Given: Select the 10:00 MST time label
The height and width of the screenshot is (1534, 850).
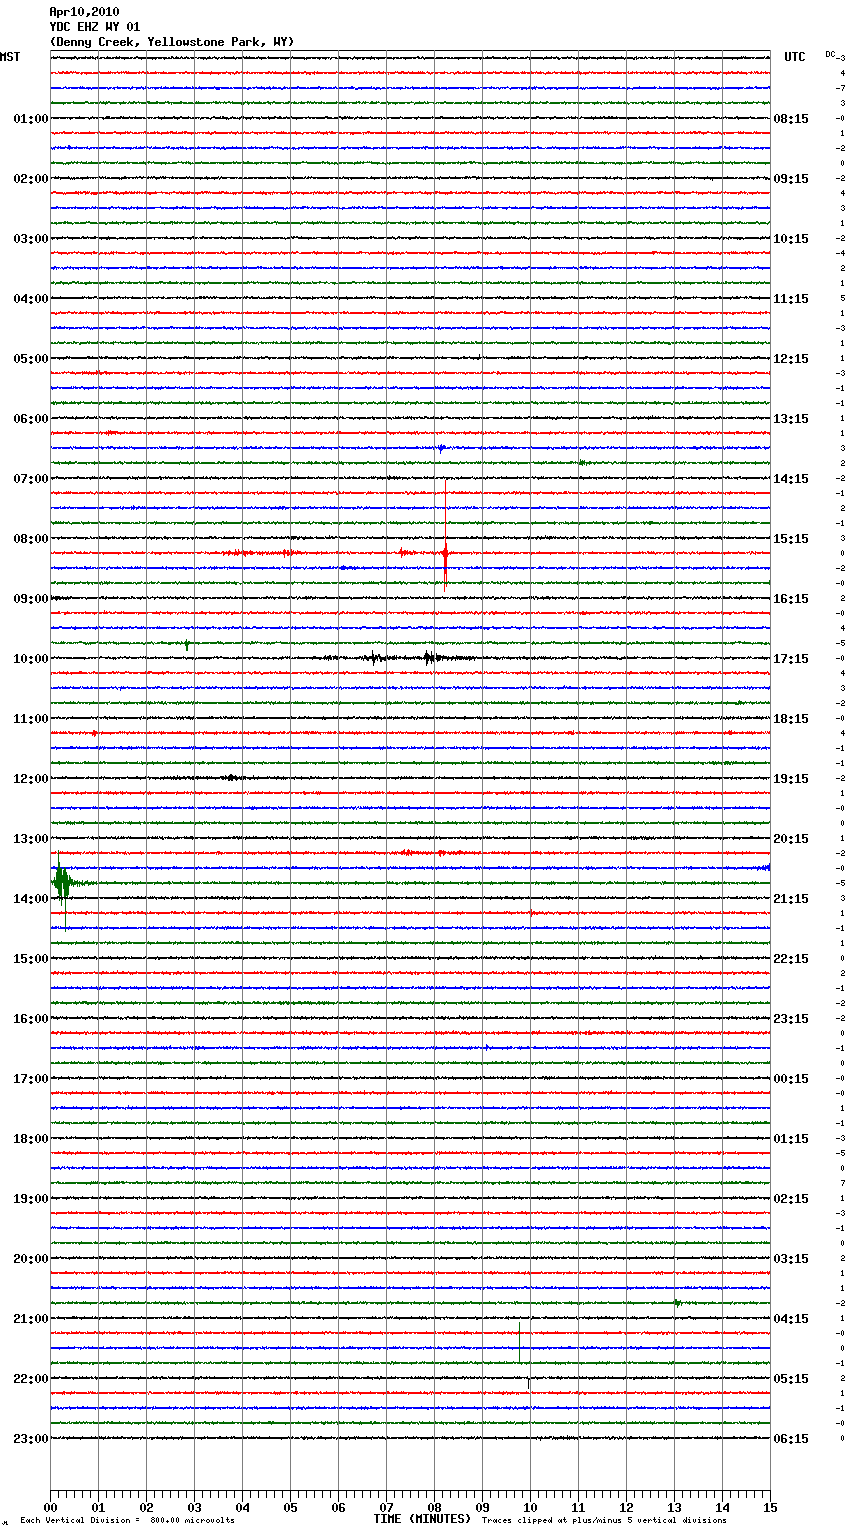Looking at the screenshot, I should coord(31,659).
